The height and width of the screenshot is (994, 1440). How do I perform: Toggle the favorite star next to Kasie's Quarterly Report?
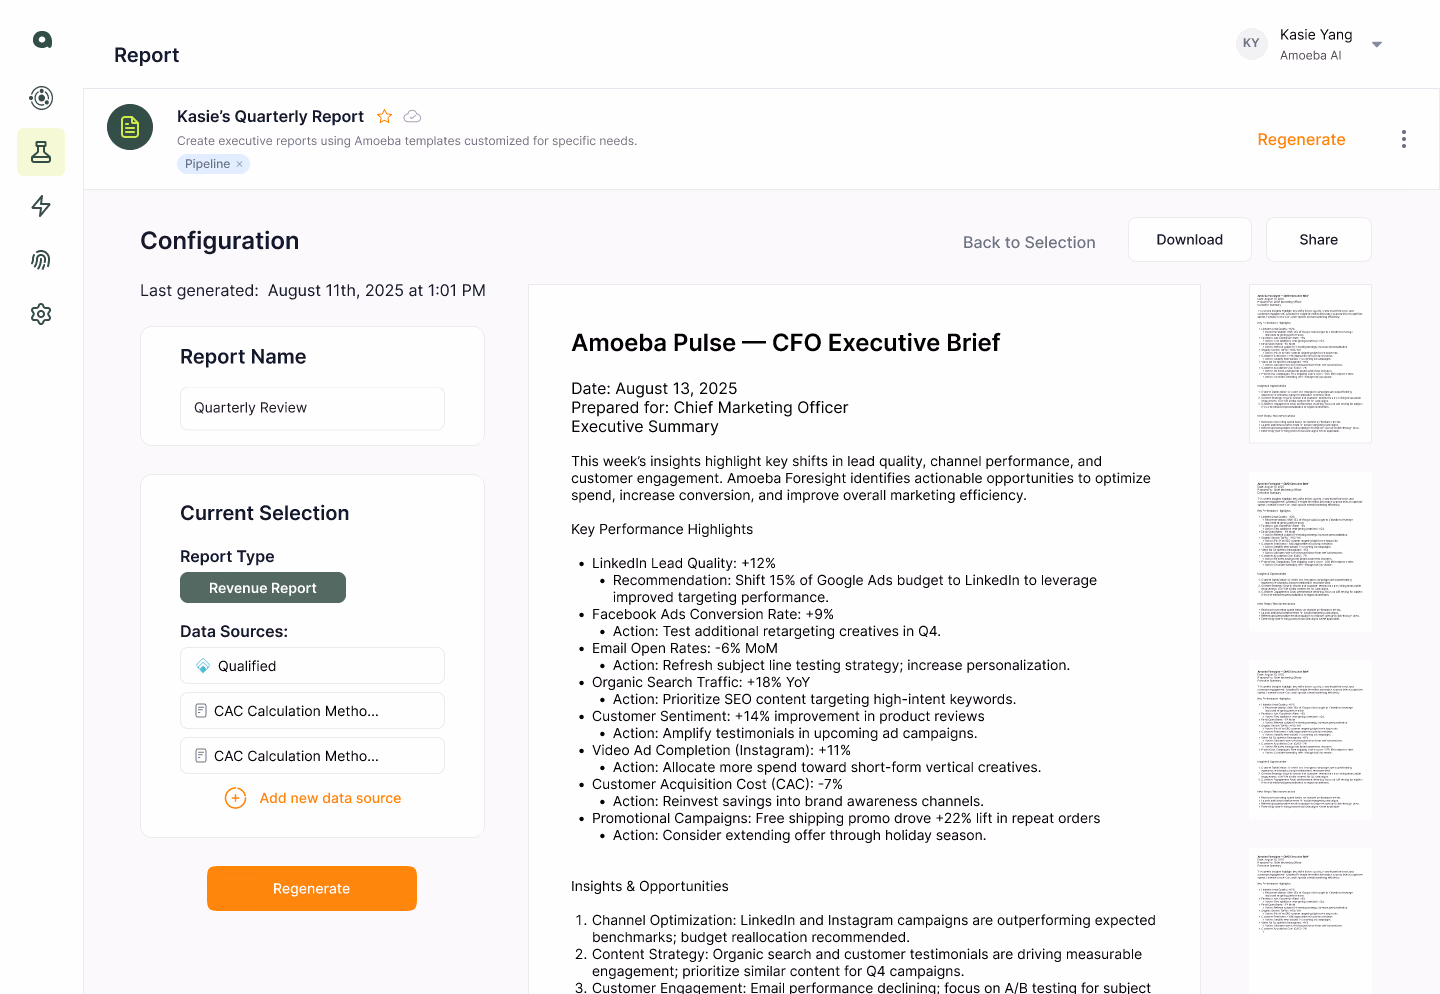pyautogui.click(x=384, y=117)
